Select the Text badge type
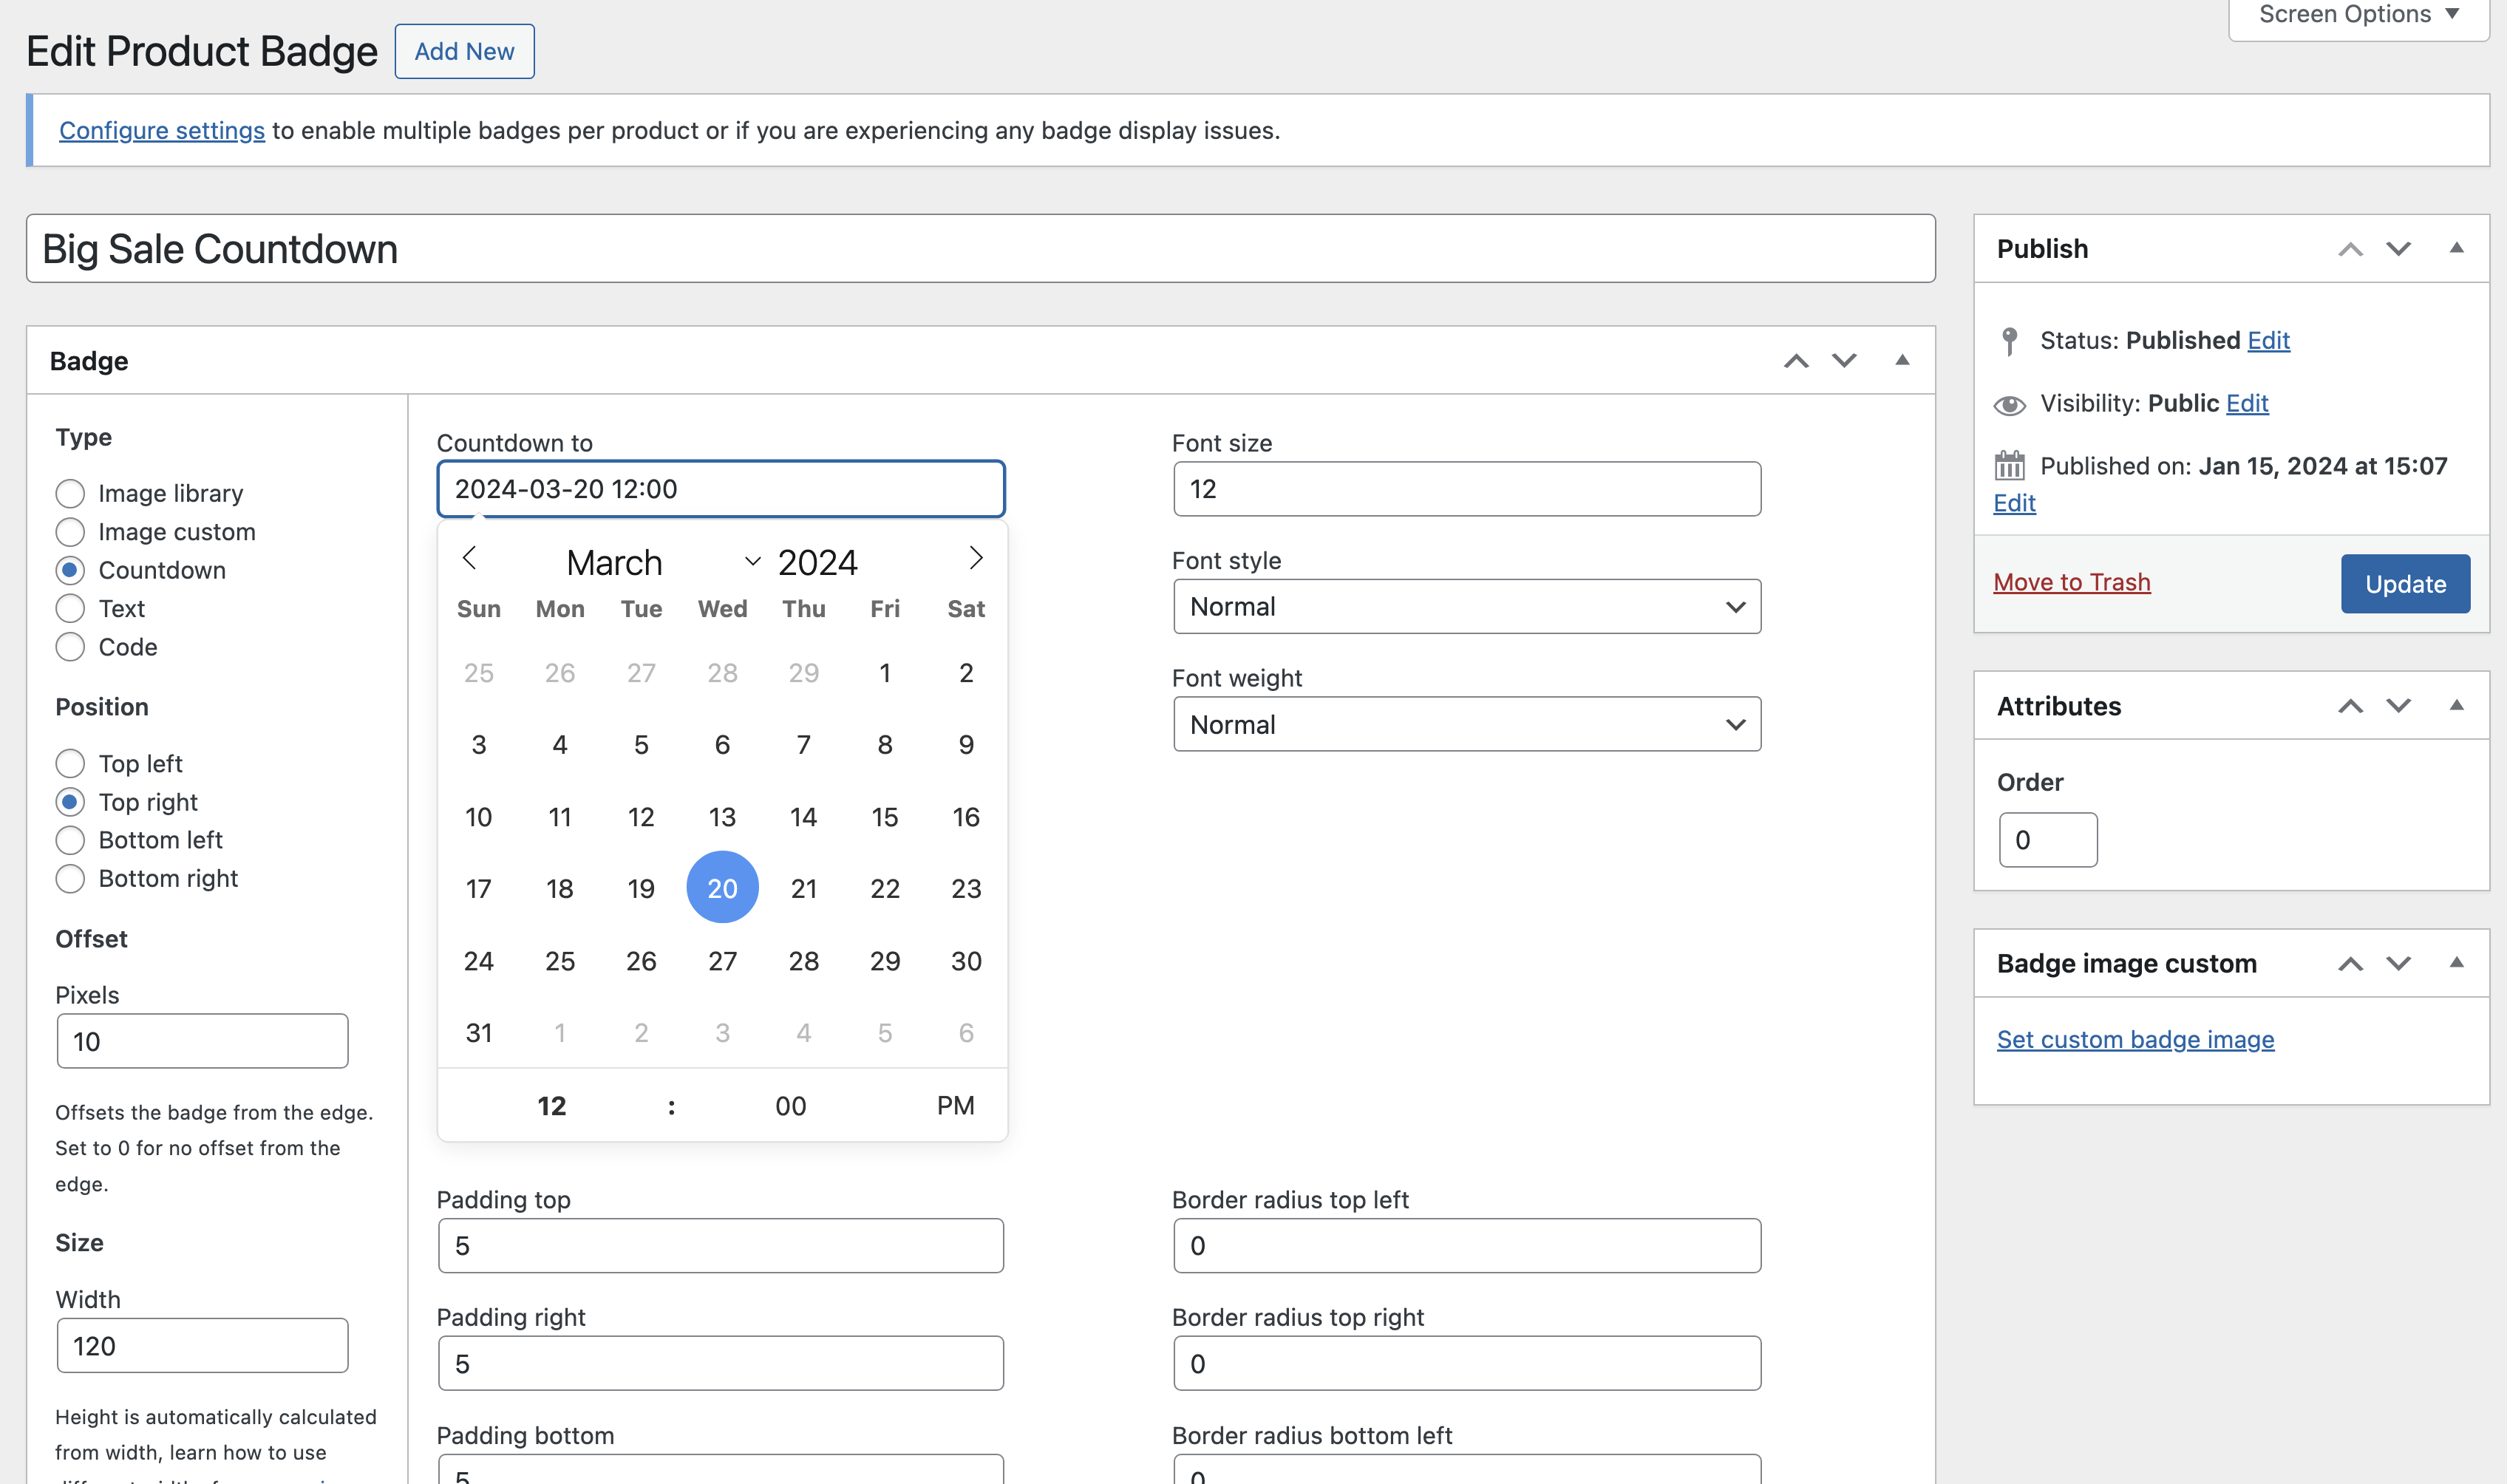2507x1484 pixels. [70, 608]
